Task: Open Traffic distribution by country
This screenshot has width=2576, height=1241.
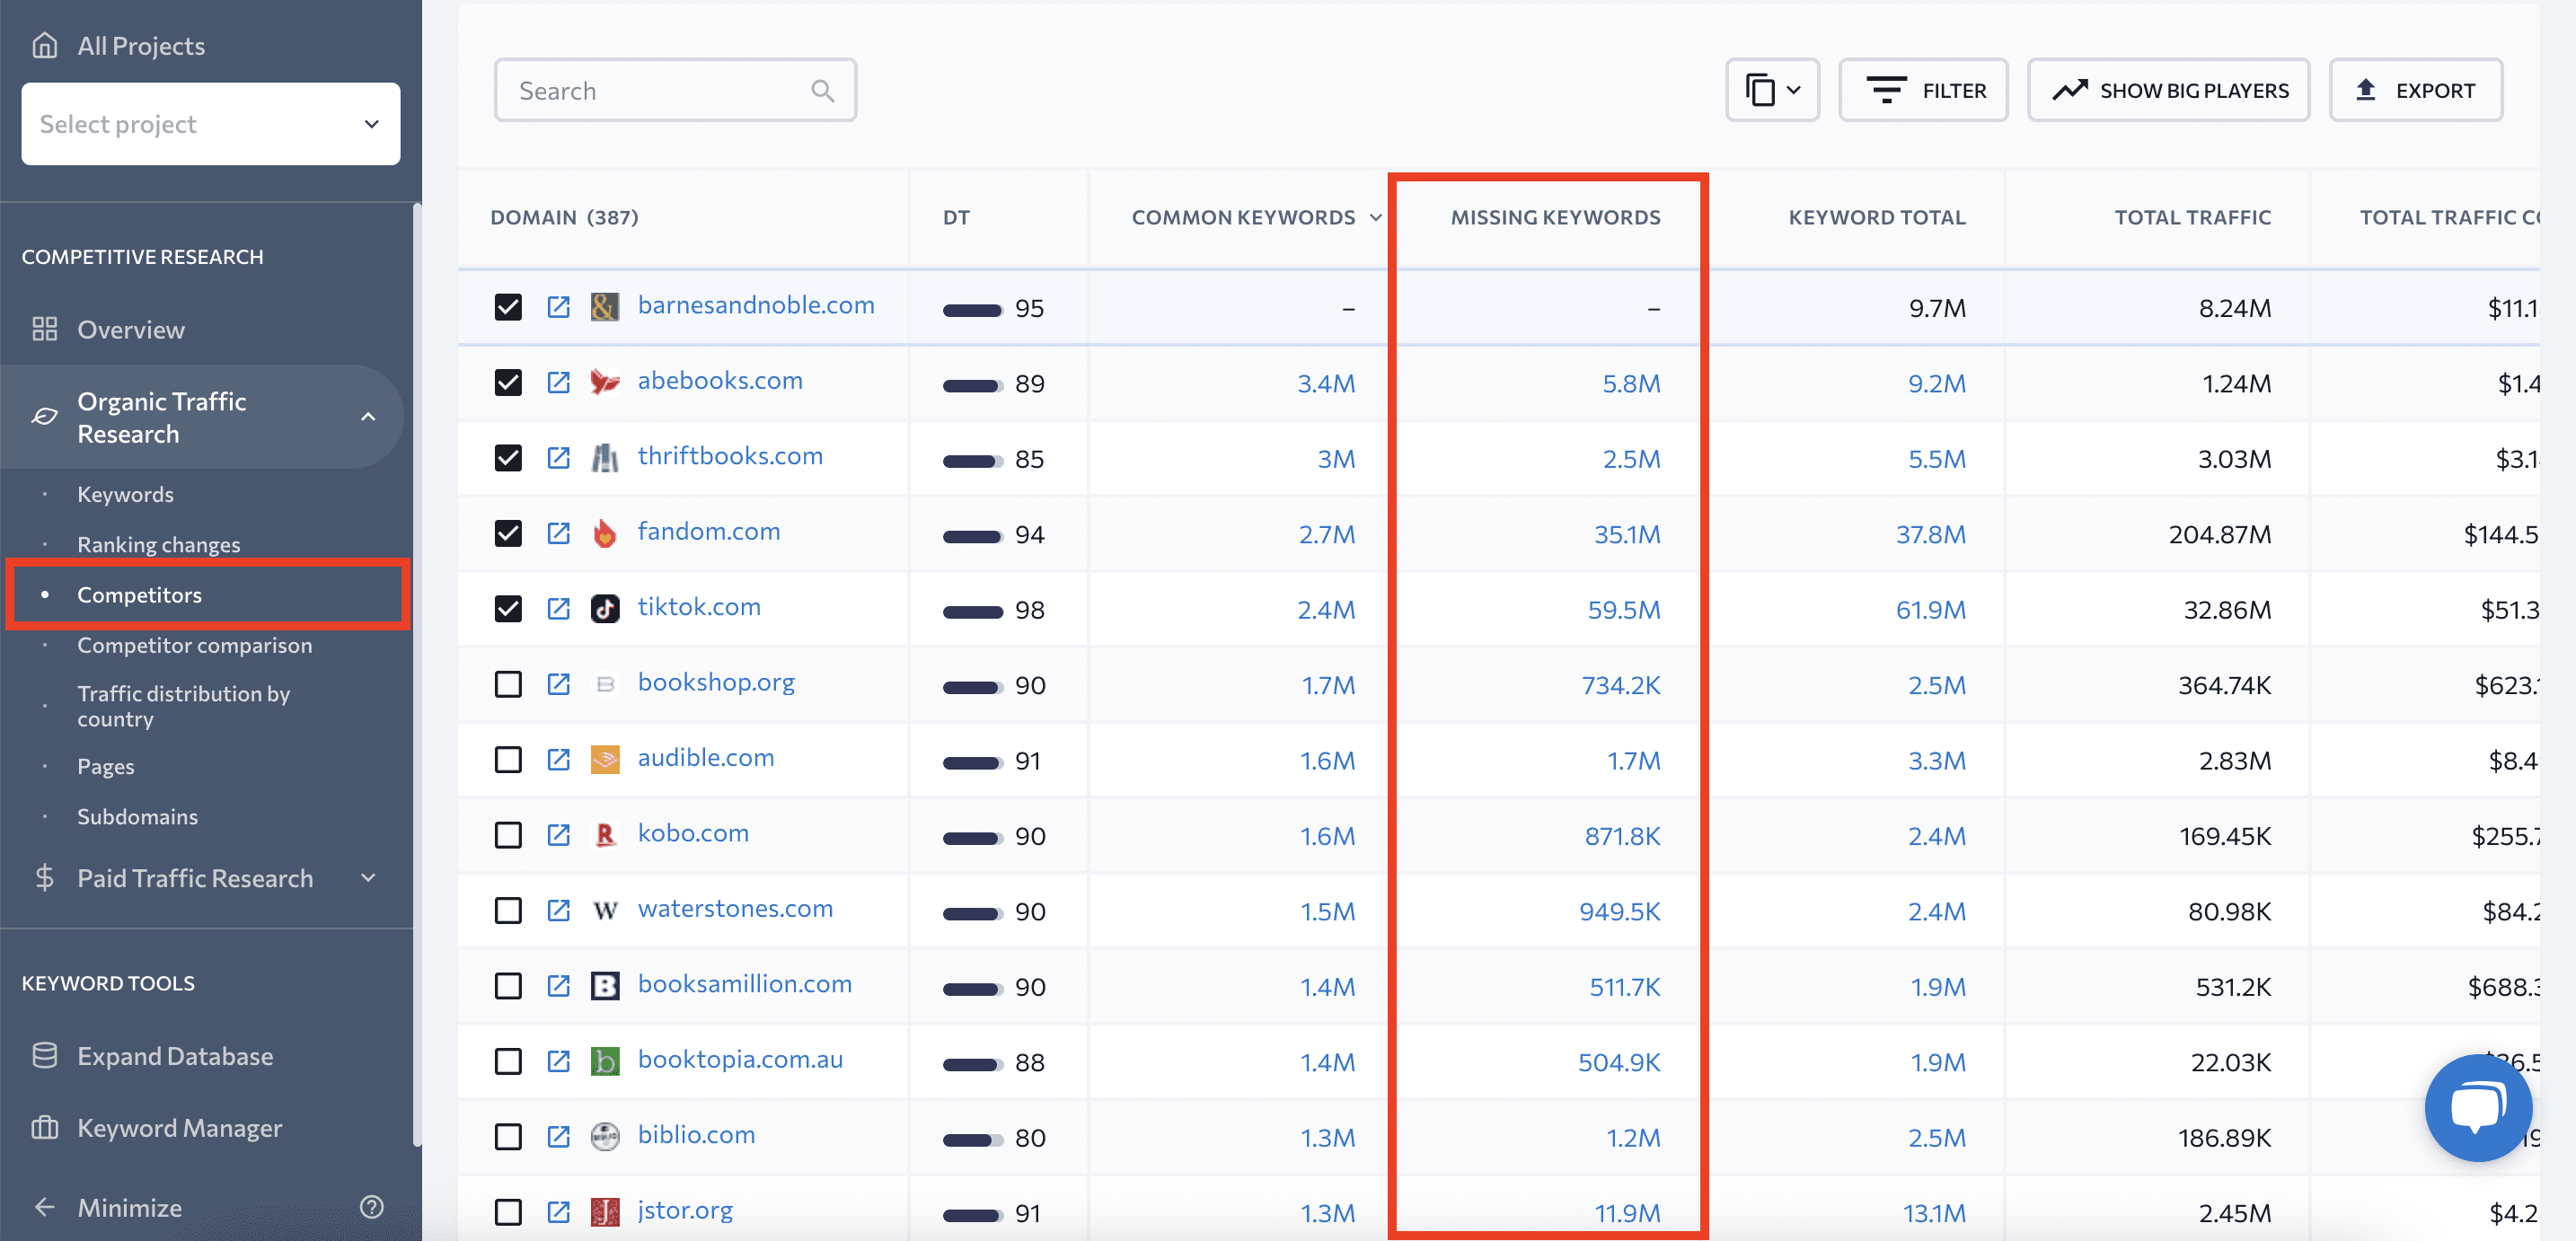Action: point(183,706)
